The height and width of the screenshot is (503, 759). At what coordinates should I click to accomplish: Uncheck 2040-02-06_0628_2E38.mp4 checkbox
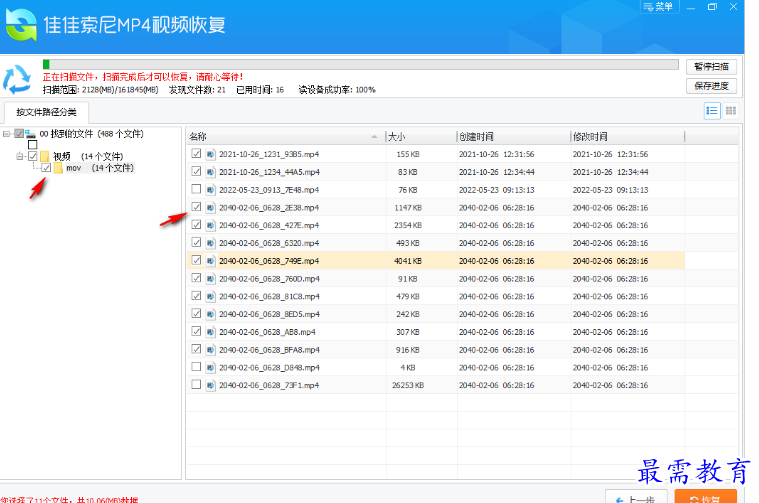click(196, 207)
